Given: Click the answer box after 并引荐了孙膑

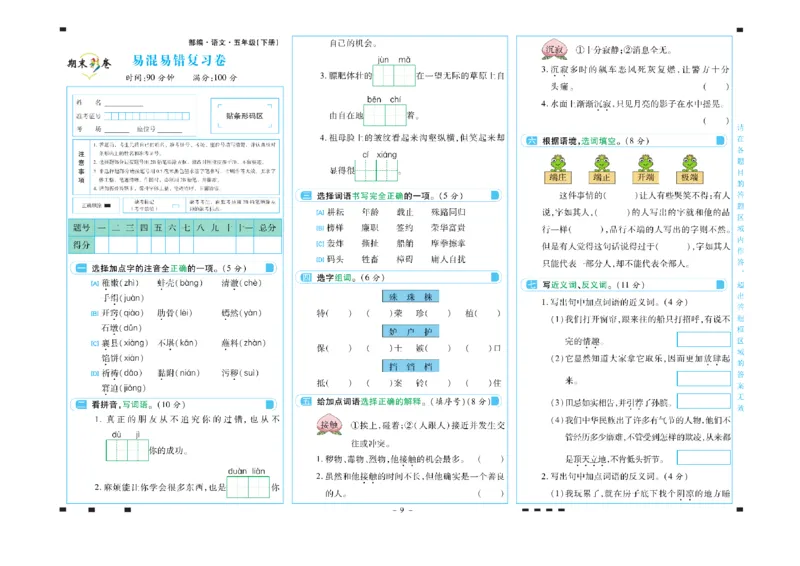Looking at the screenshot, I should (x=704, y=402).
